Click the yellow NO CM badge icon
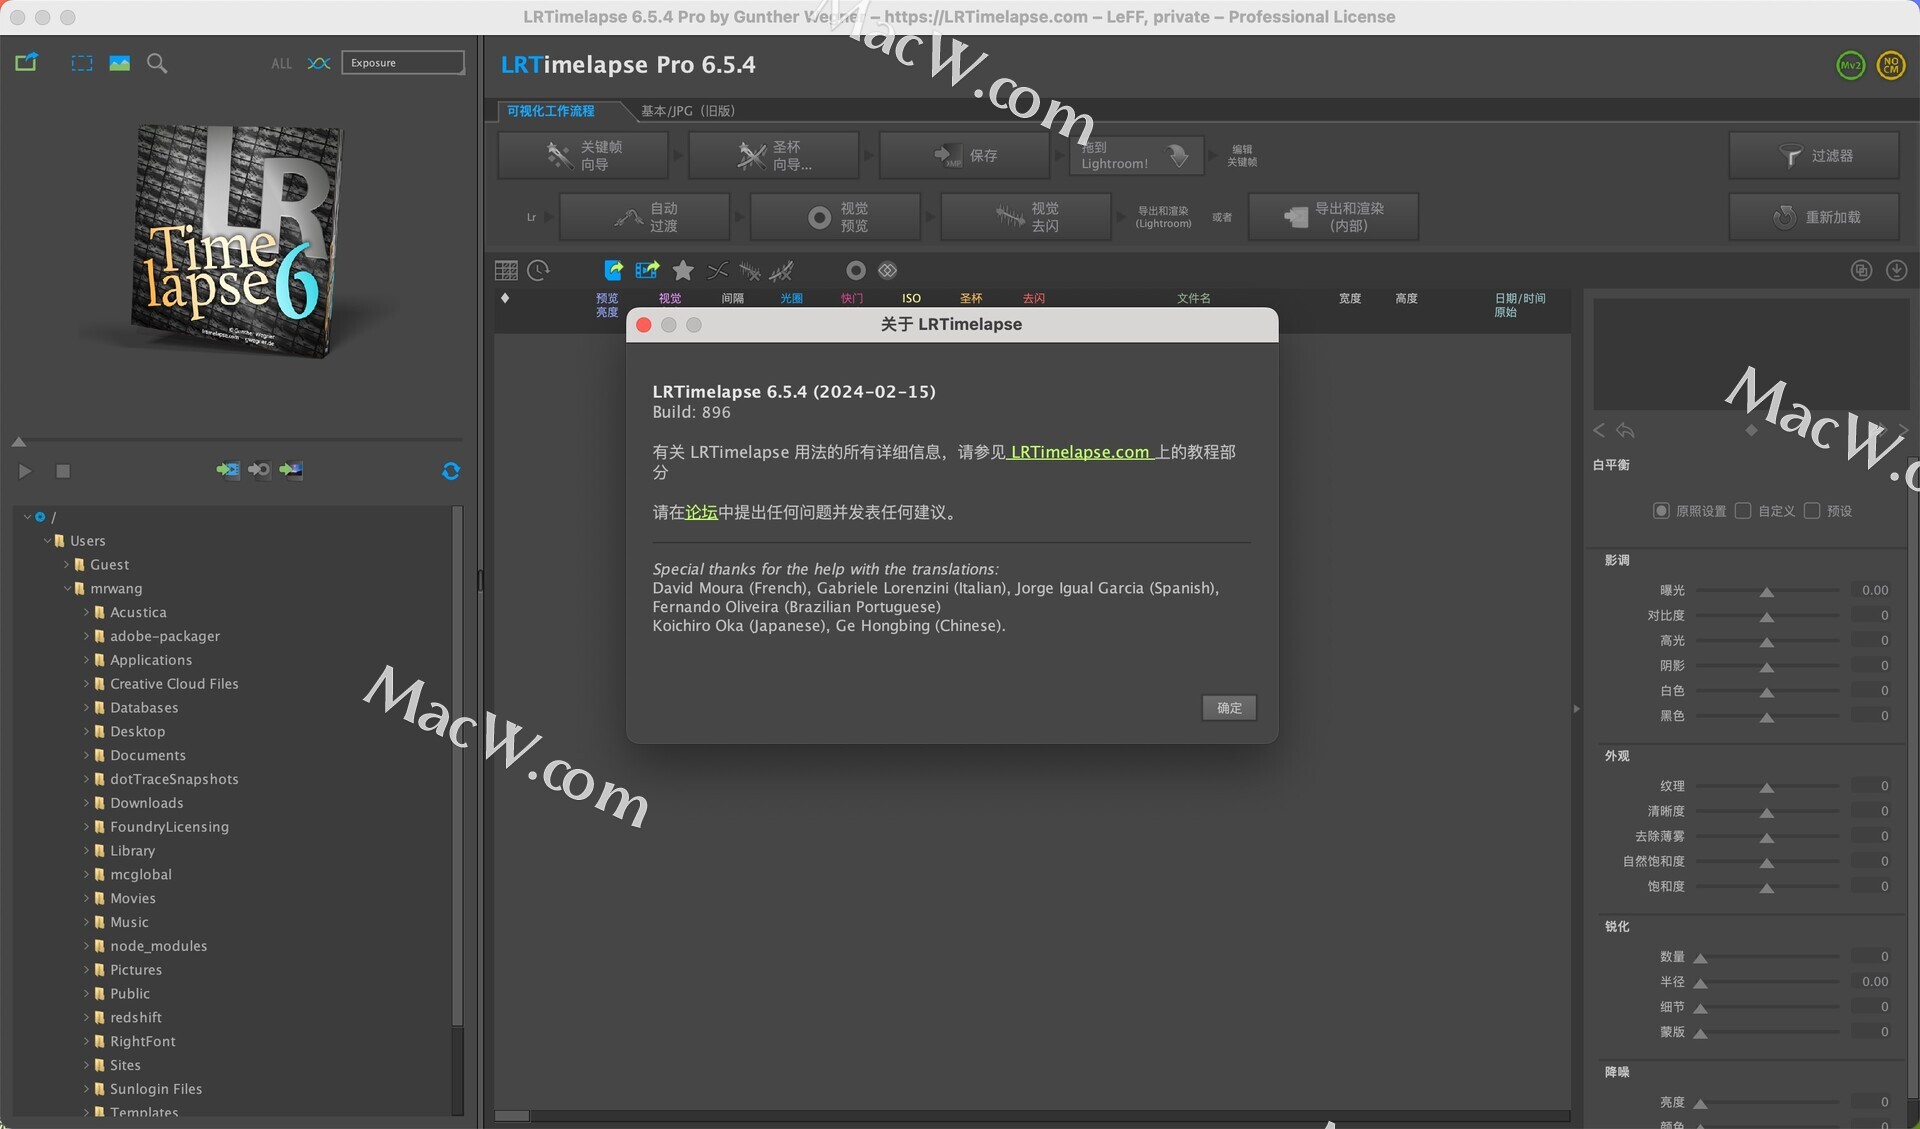Viewport: 1920px width, 1129px height. pyautogui.click(x=1890, y=66)
